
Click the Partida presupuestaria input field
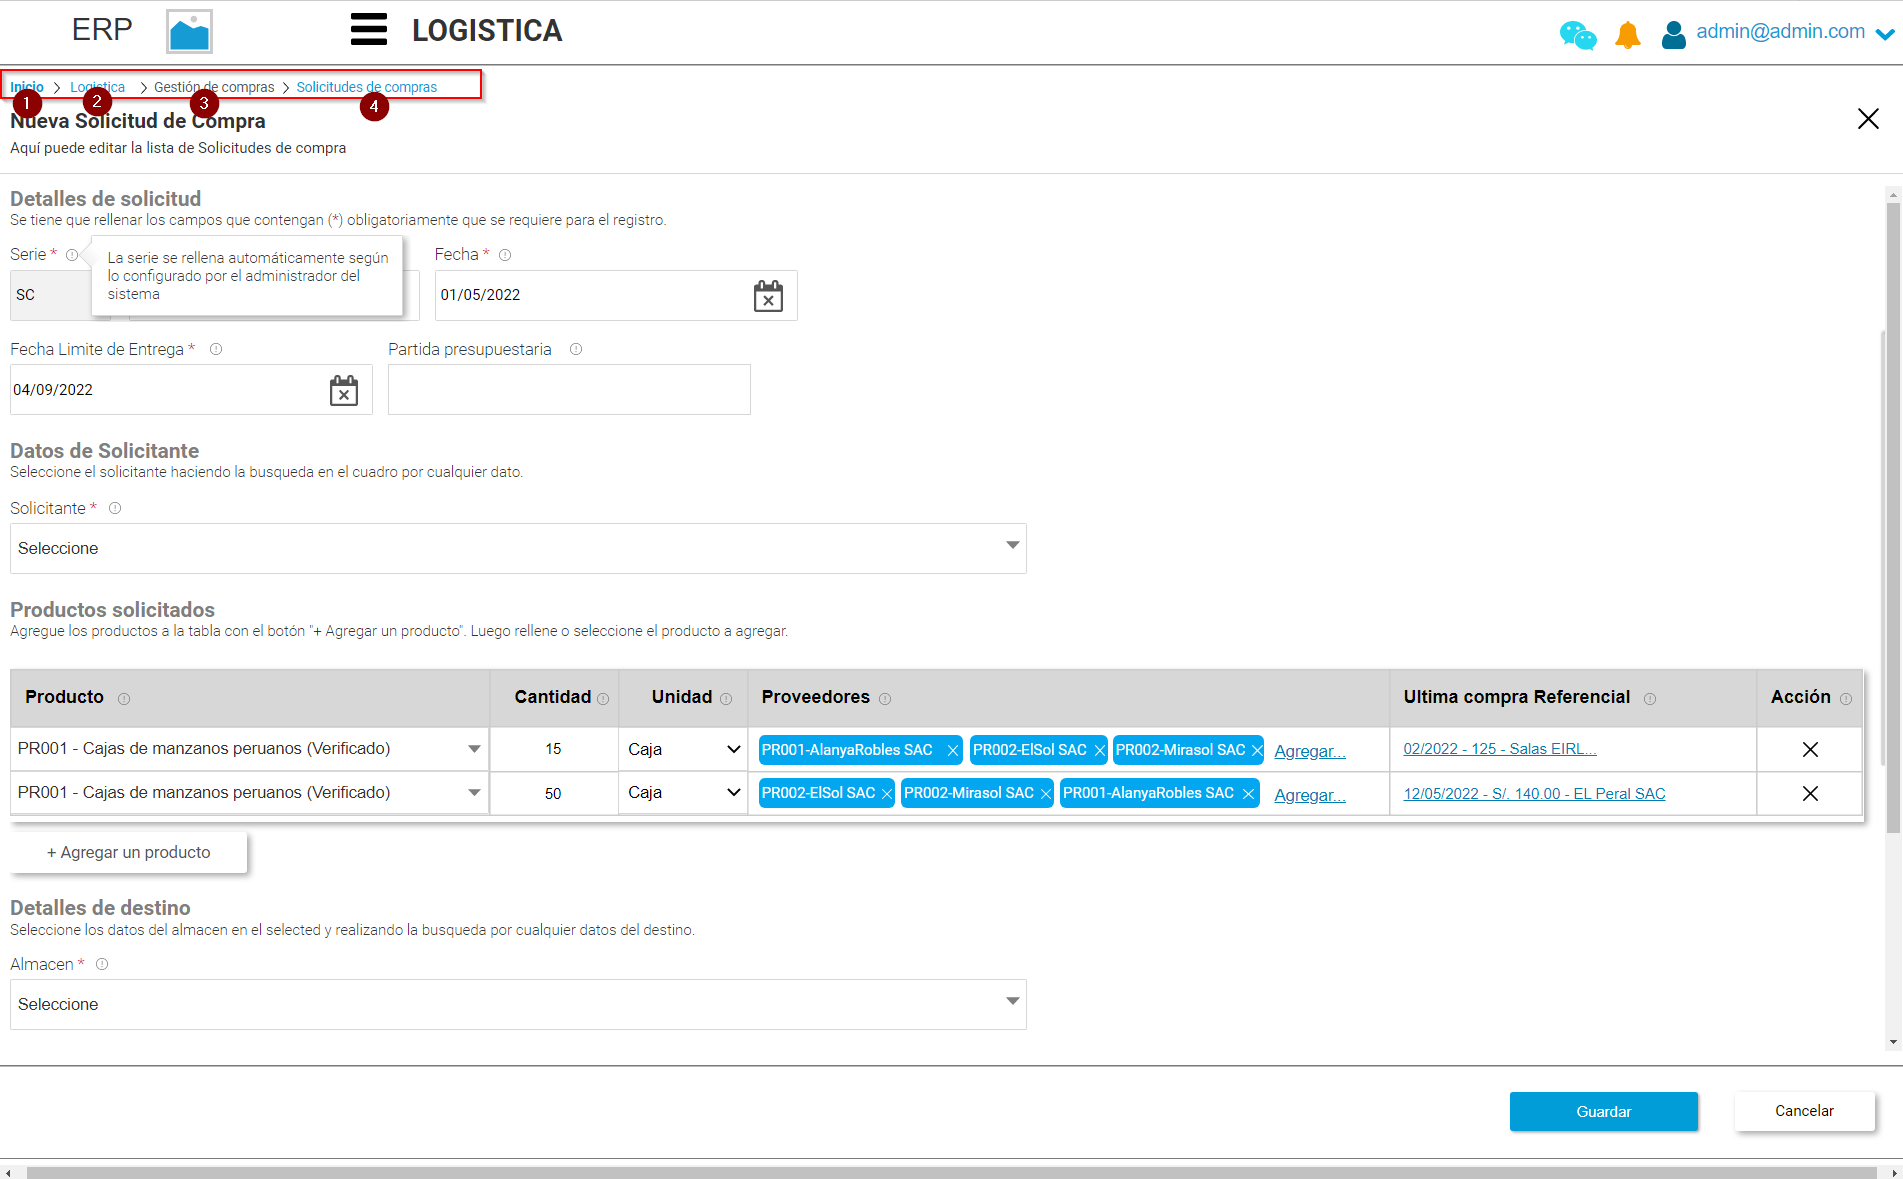(568, 389)
